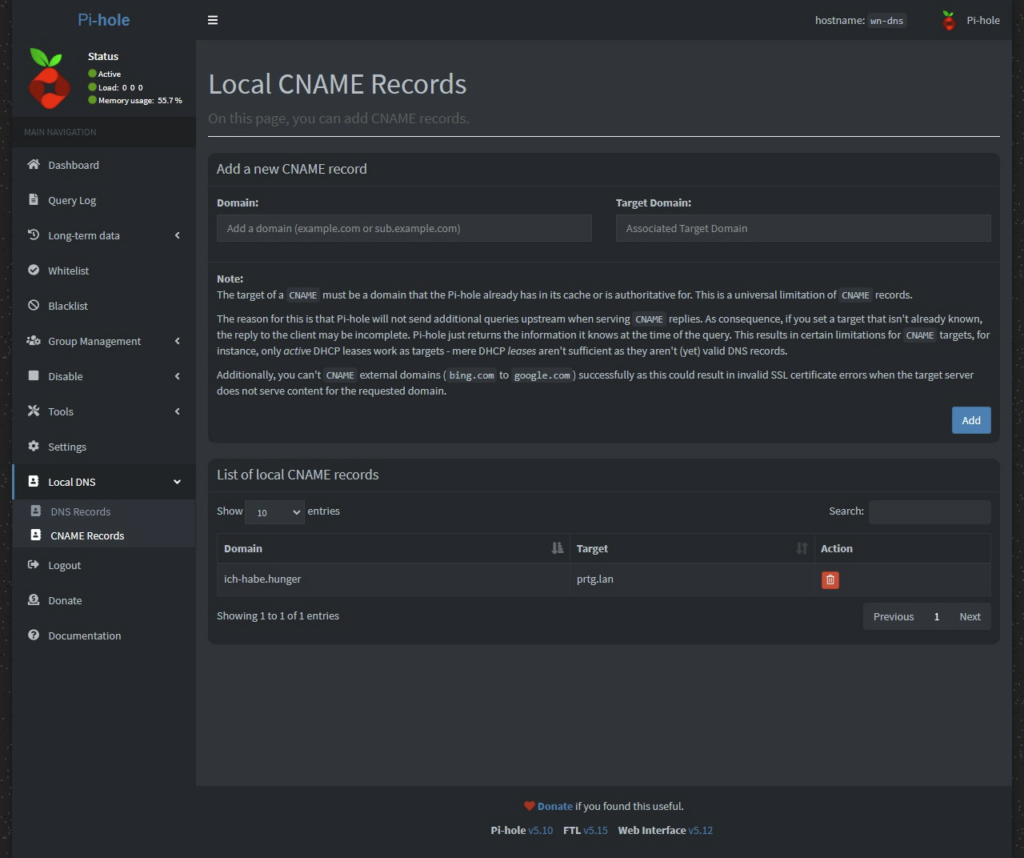This screenshot has height=858, width=1024.
Task: Click page 1 in the pagination
Action: [936, 616]
